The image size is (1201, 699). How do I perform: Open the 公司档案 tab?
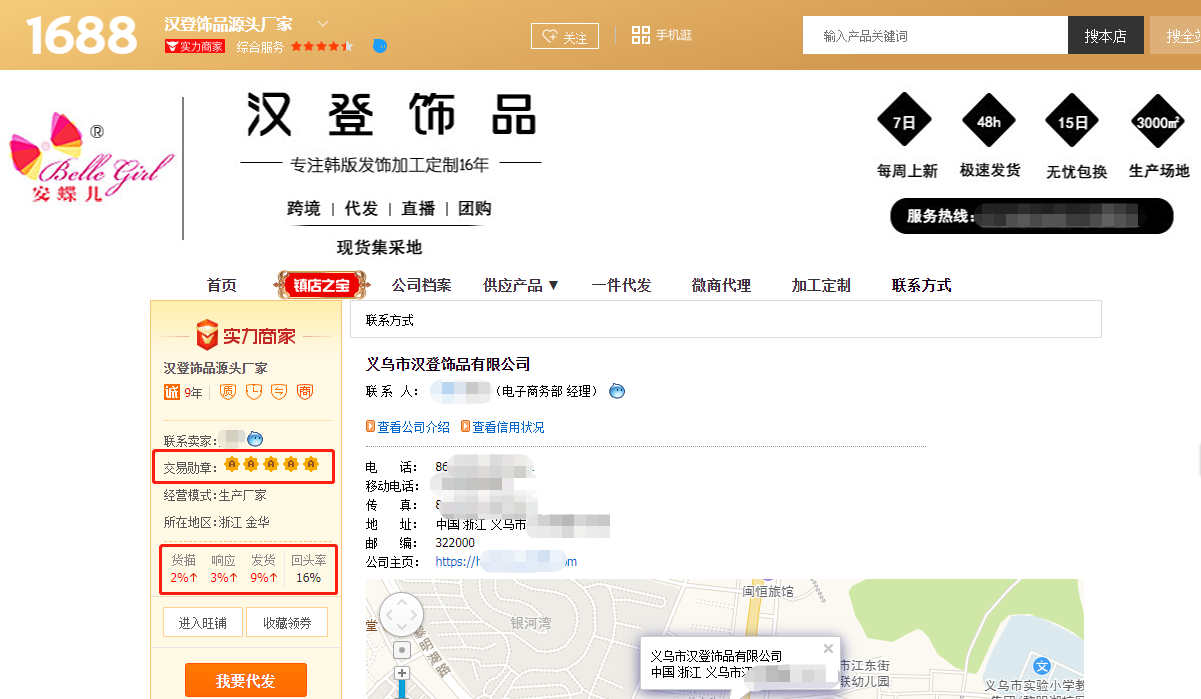(x=421, y=285)
